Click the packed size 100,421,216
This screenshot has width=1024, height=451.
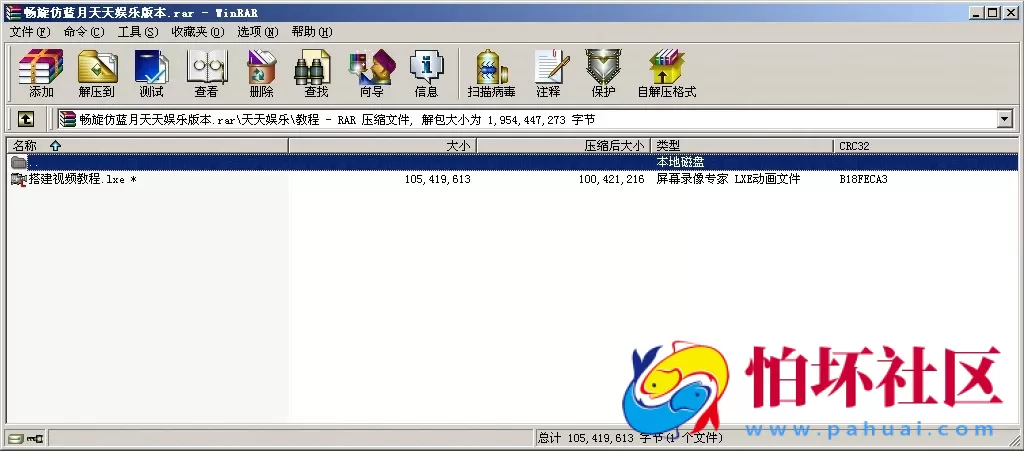coord(611,179)
